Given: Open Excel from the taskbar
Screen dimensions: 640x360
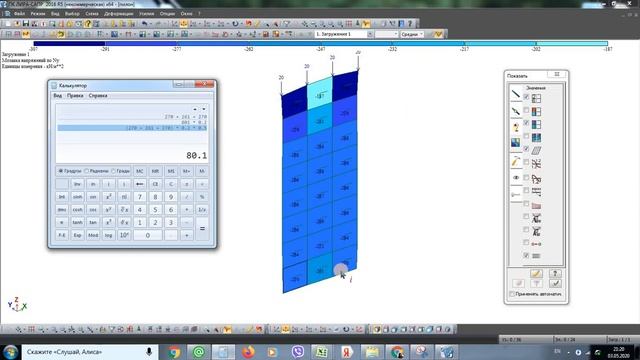Looking at the screenshot, I should tap(322, 352).
